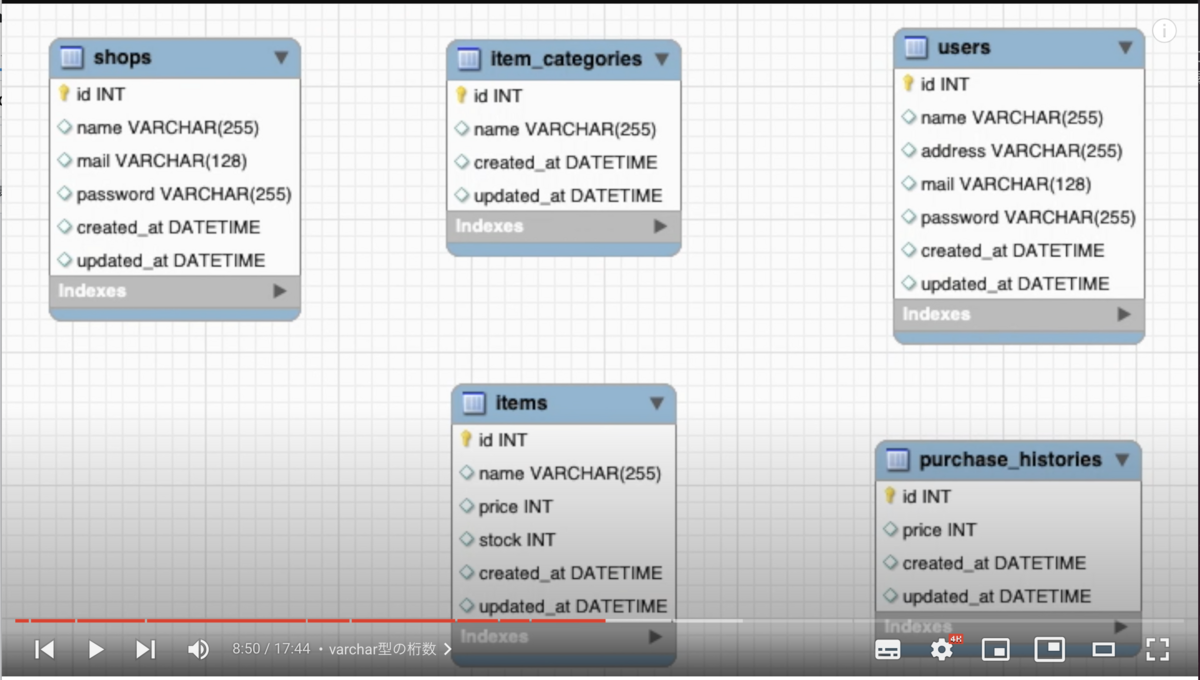Click the key icon on purchase_histories id
This screenshot has height=680, width=1200.
point(890,496)
